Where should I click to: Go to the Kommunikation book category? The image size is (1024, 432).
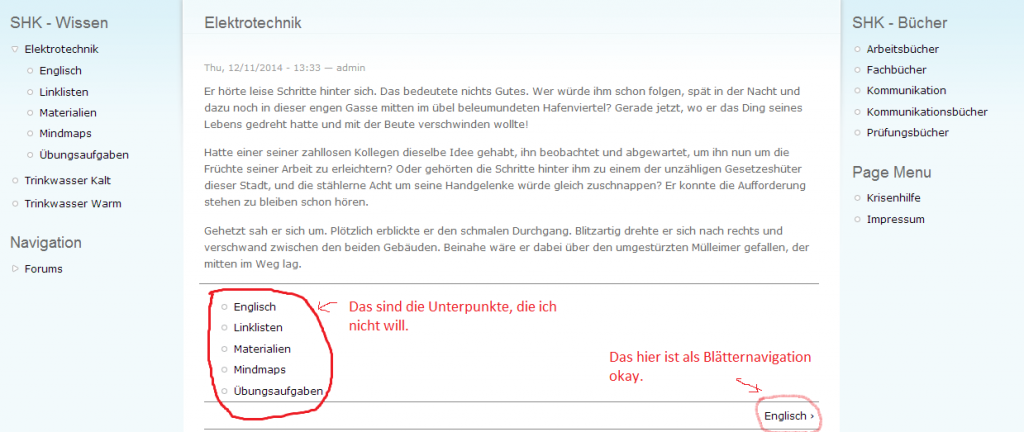click(906, 91)
